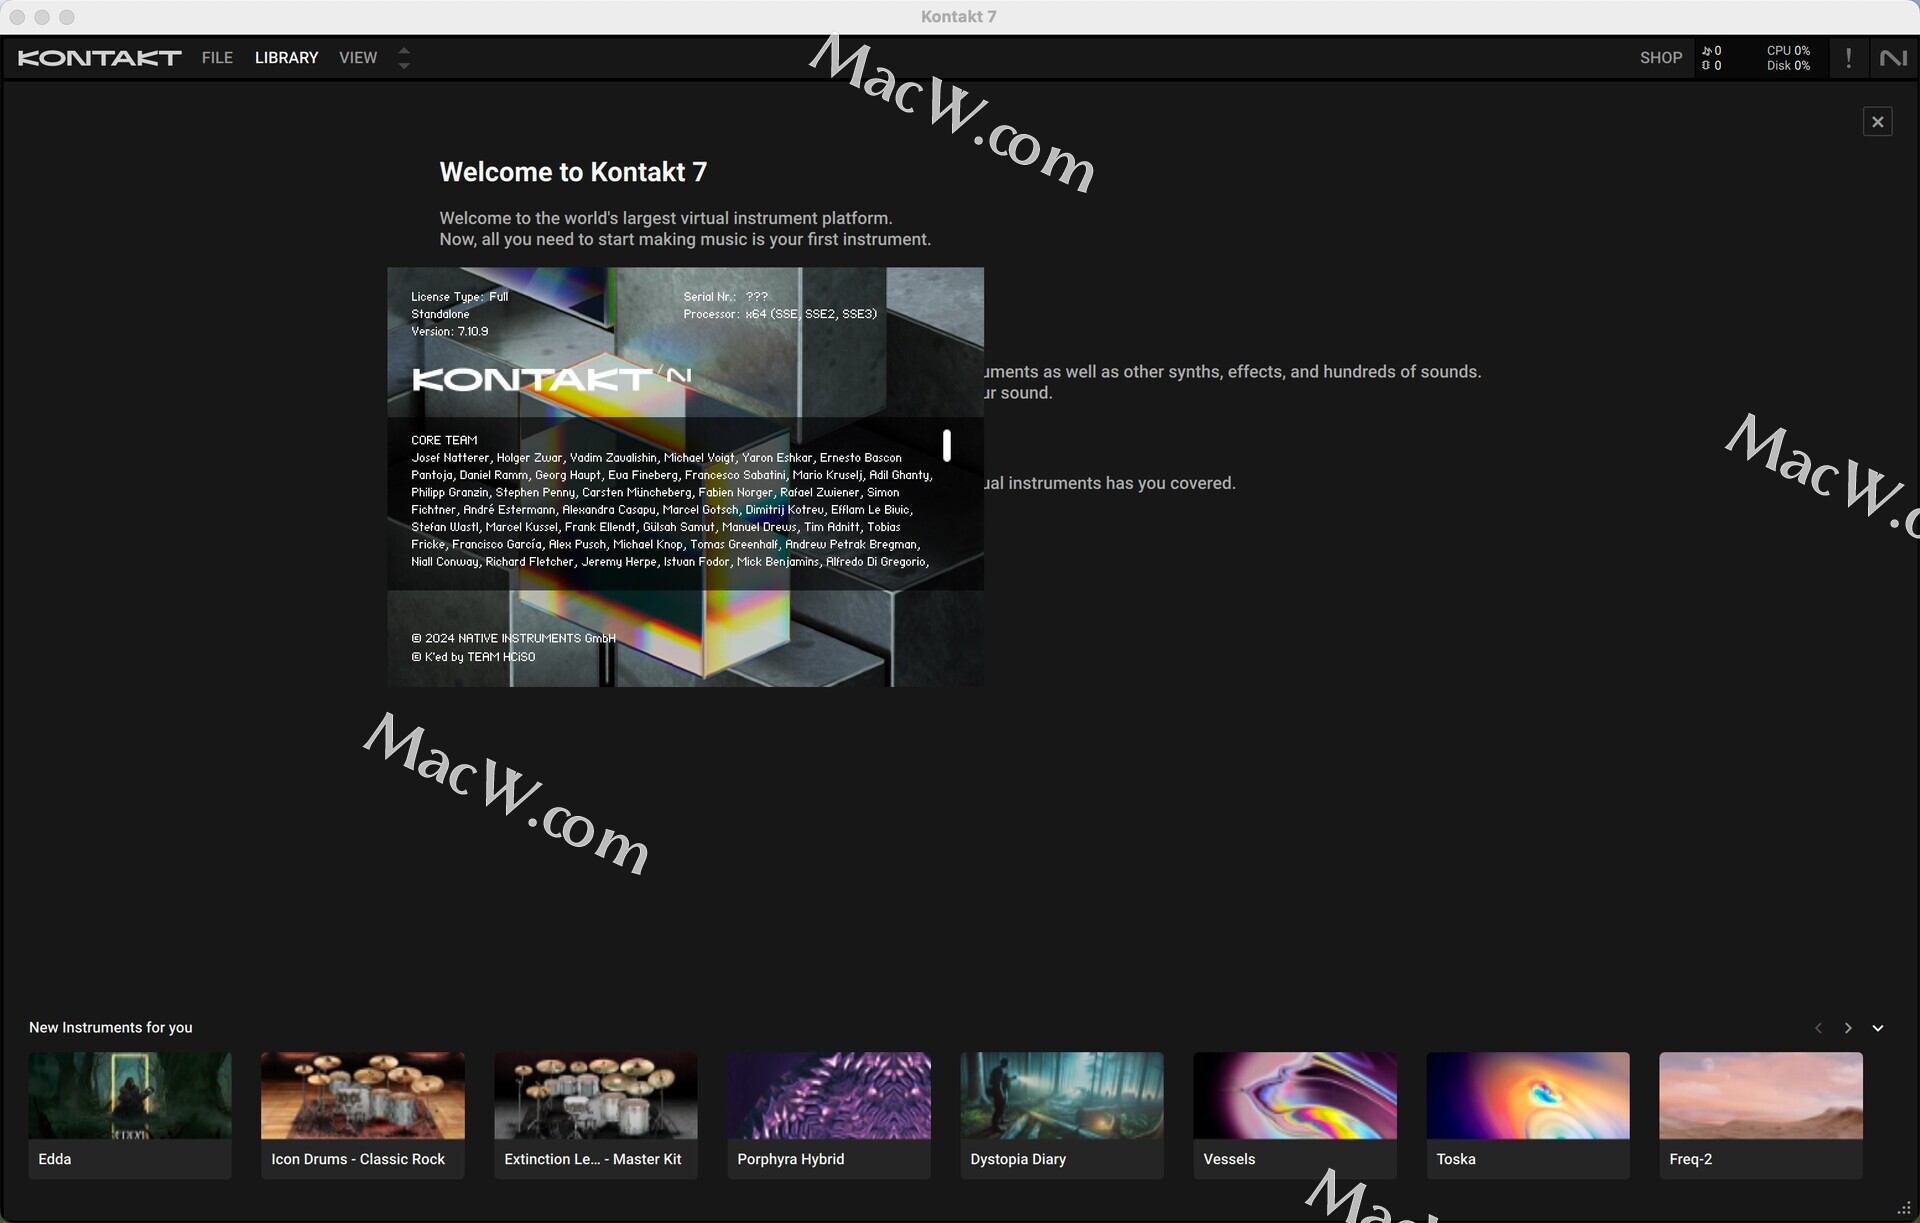
Task: Click the Serial Nr. text
Action: tap(726, 297)
